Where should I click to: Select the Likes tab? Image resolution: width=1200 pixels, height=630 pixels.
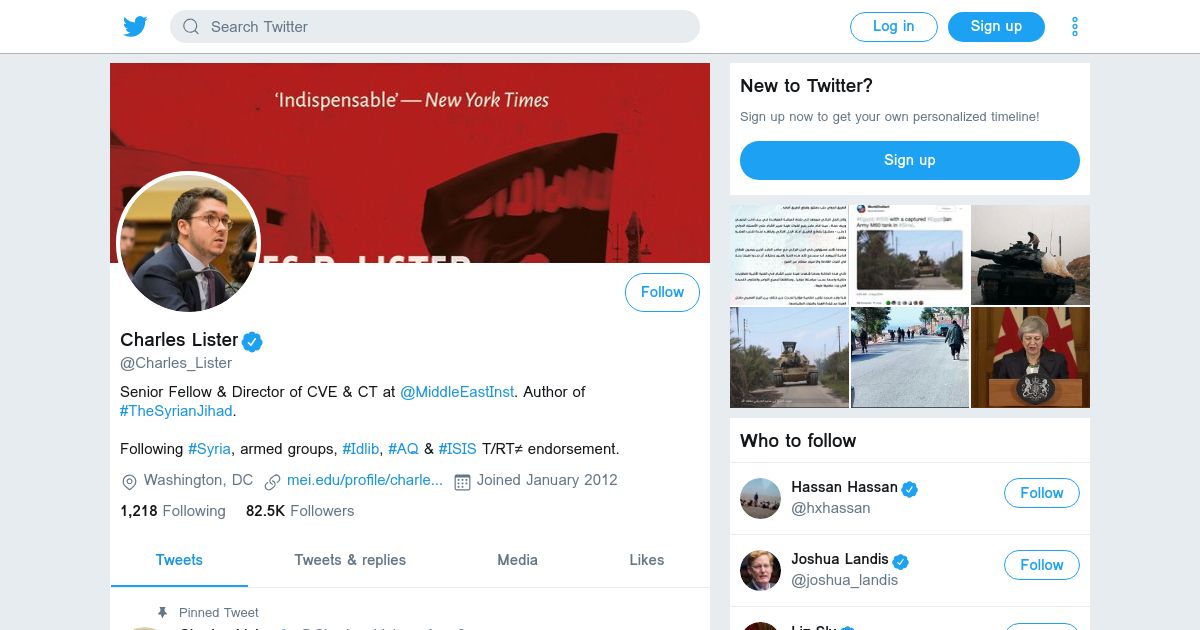(646, 560)
